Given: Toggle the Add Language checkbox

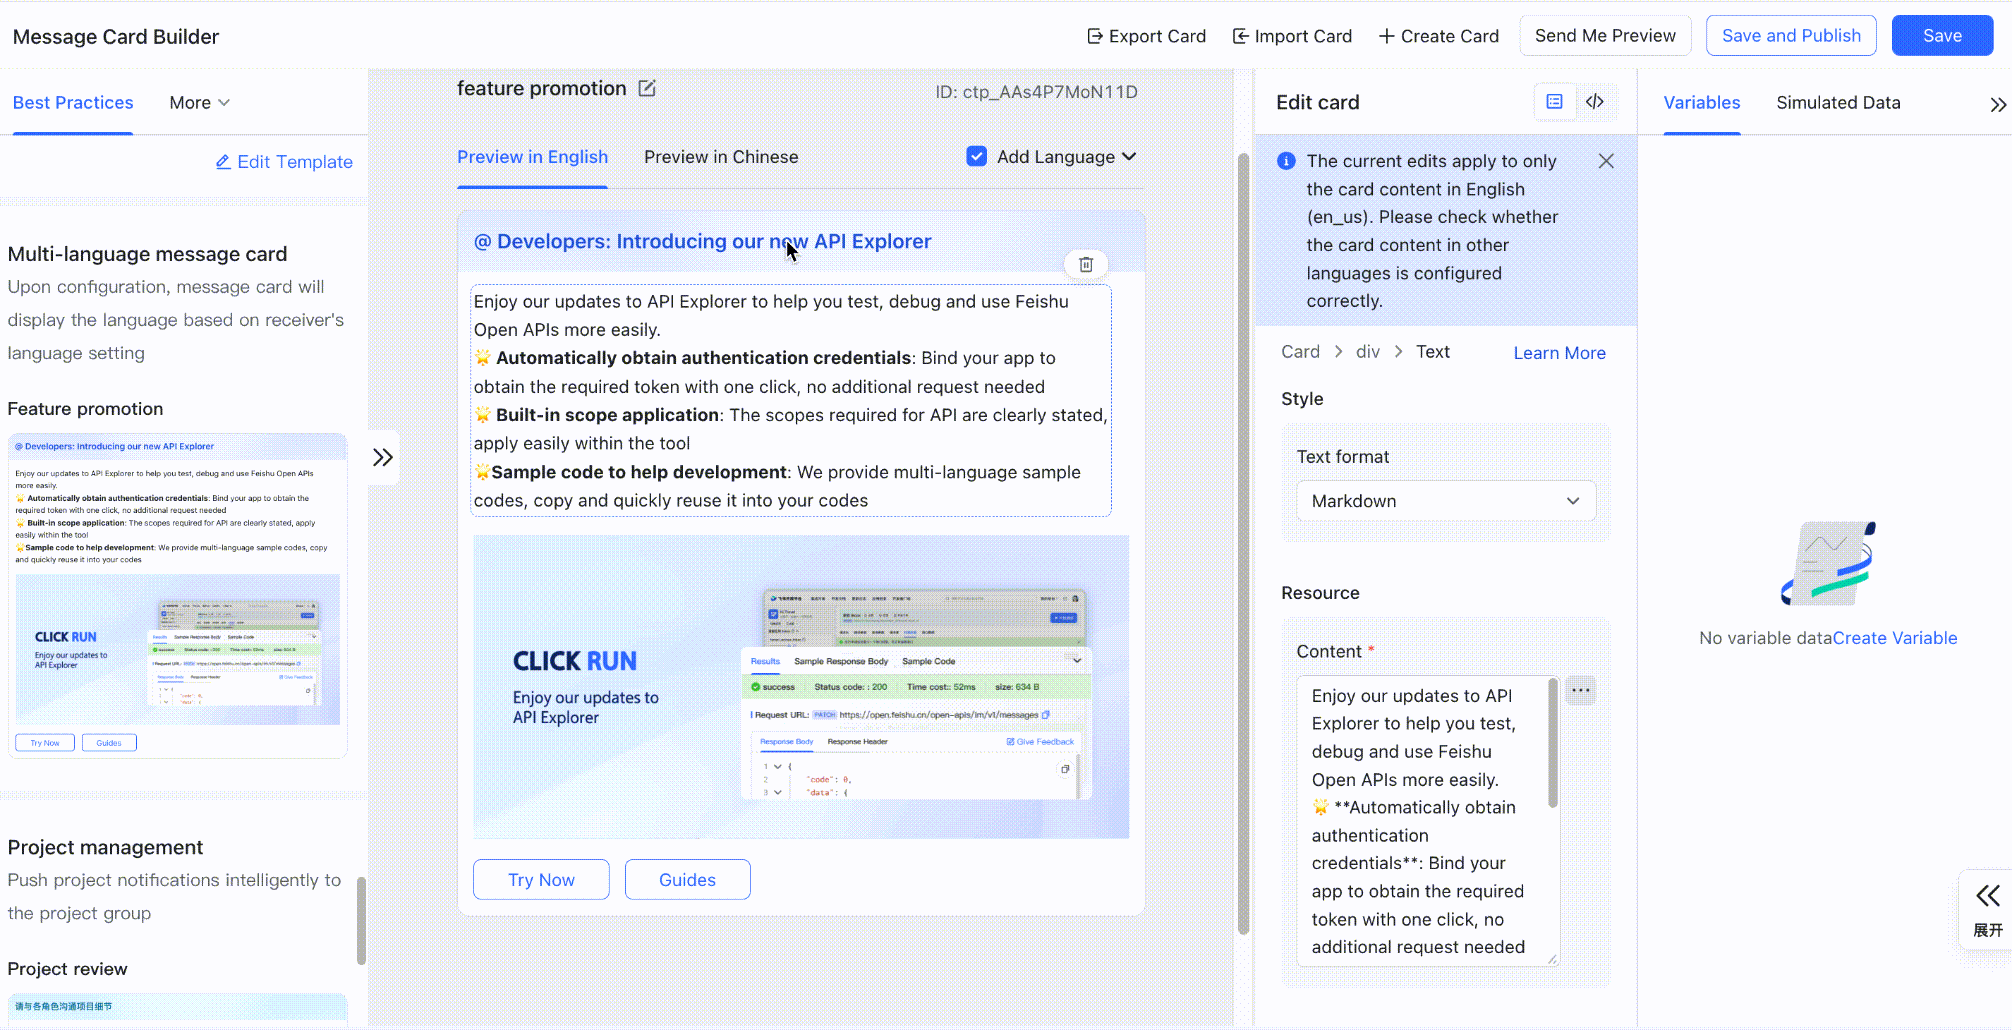Looking at the screenshot, I should tap(977, 156).
